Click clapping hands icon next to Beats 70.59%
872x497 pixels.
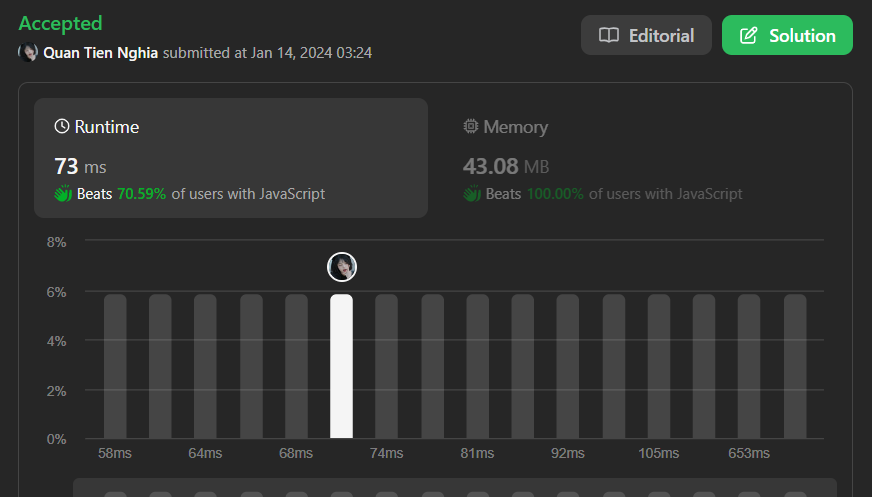coord(63,193)
